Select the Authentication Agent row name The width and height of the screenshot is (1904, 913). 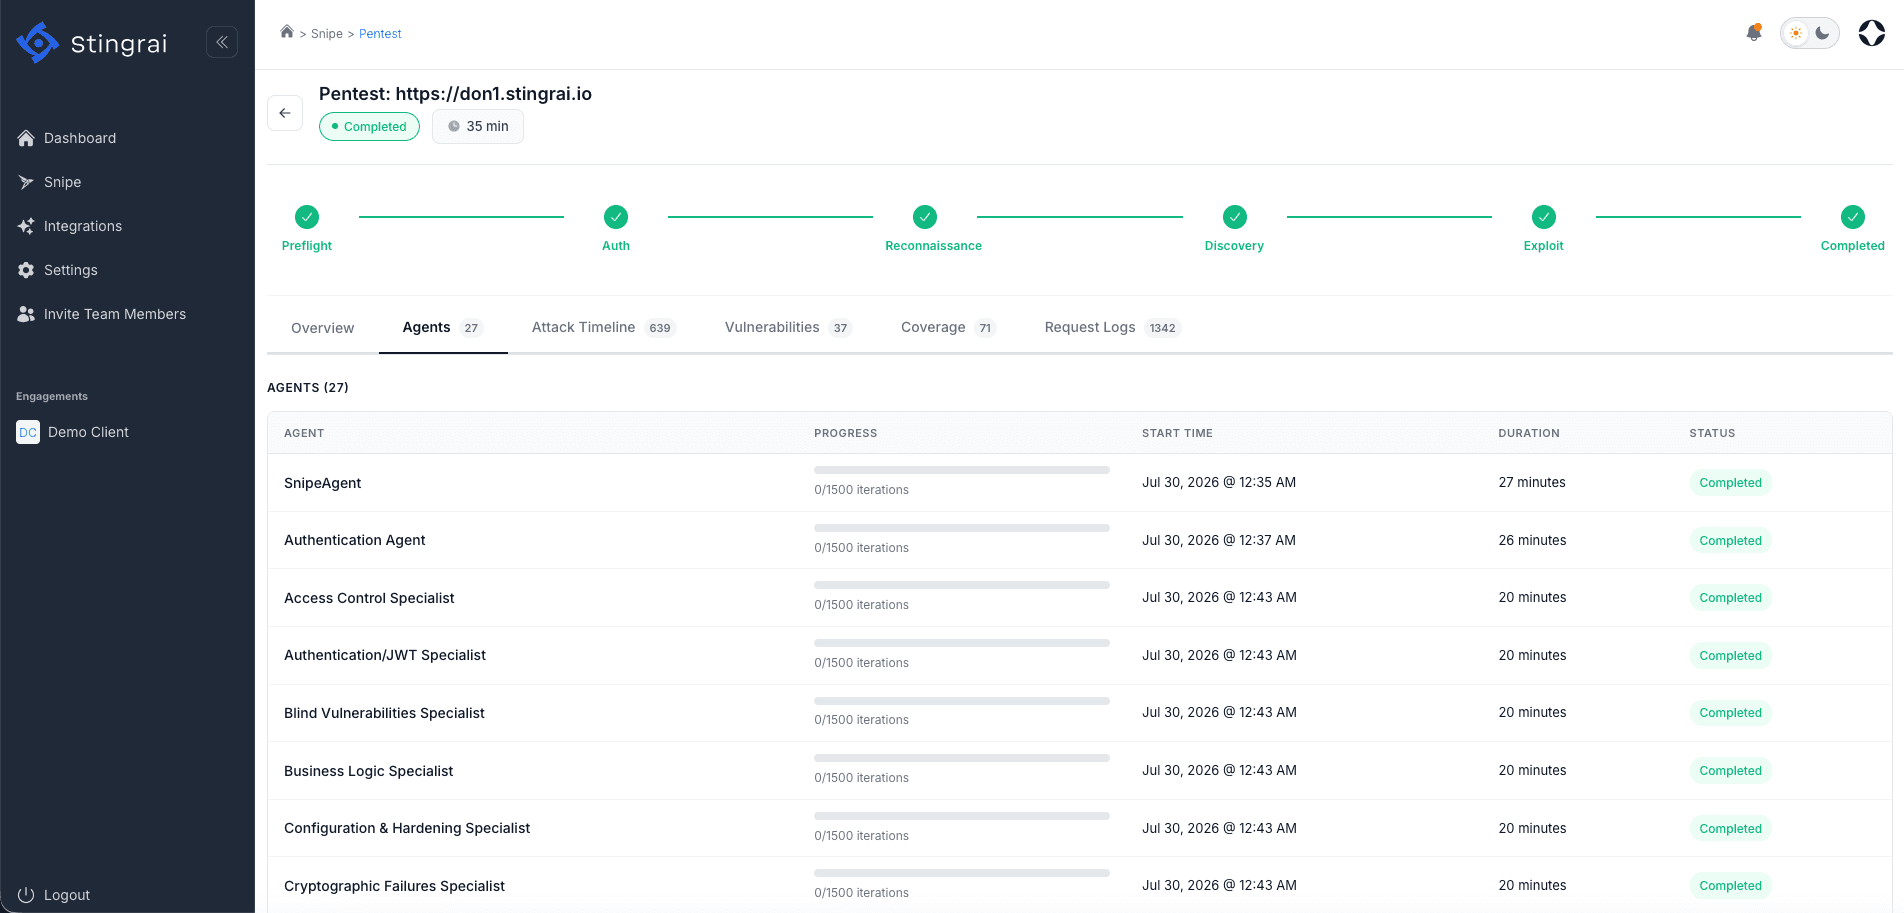click(354, 540)
